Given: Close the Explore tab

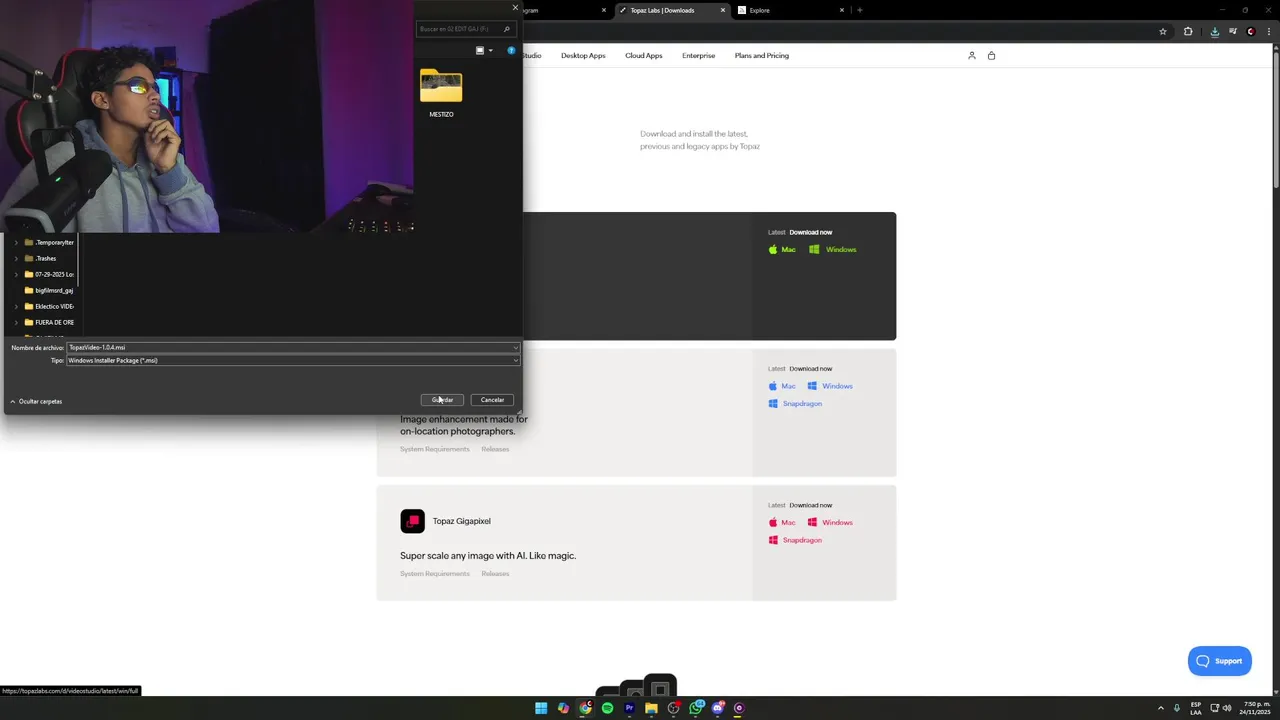Looking at the screenshot, I should pyautogui.click(x=842, y=10).
